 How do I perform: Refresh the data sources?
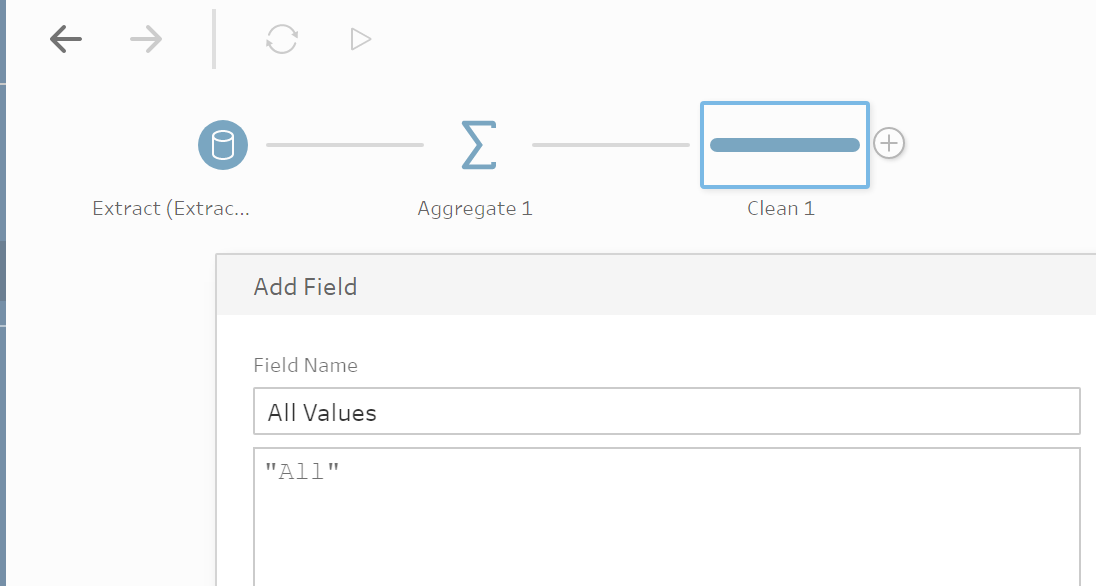pos(280,39)
